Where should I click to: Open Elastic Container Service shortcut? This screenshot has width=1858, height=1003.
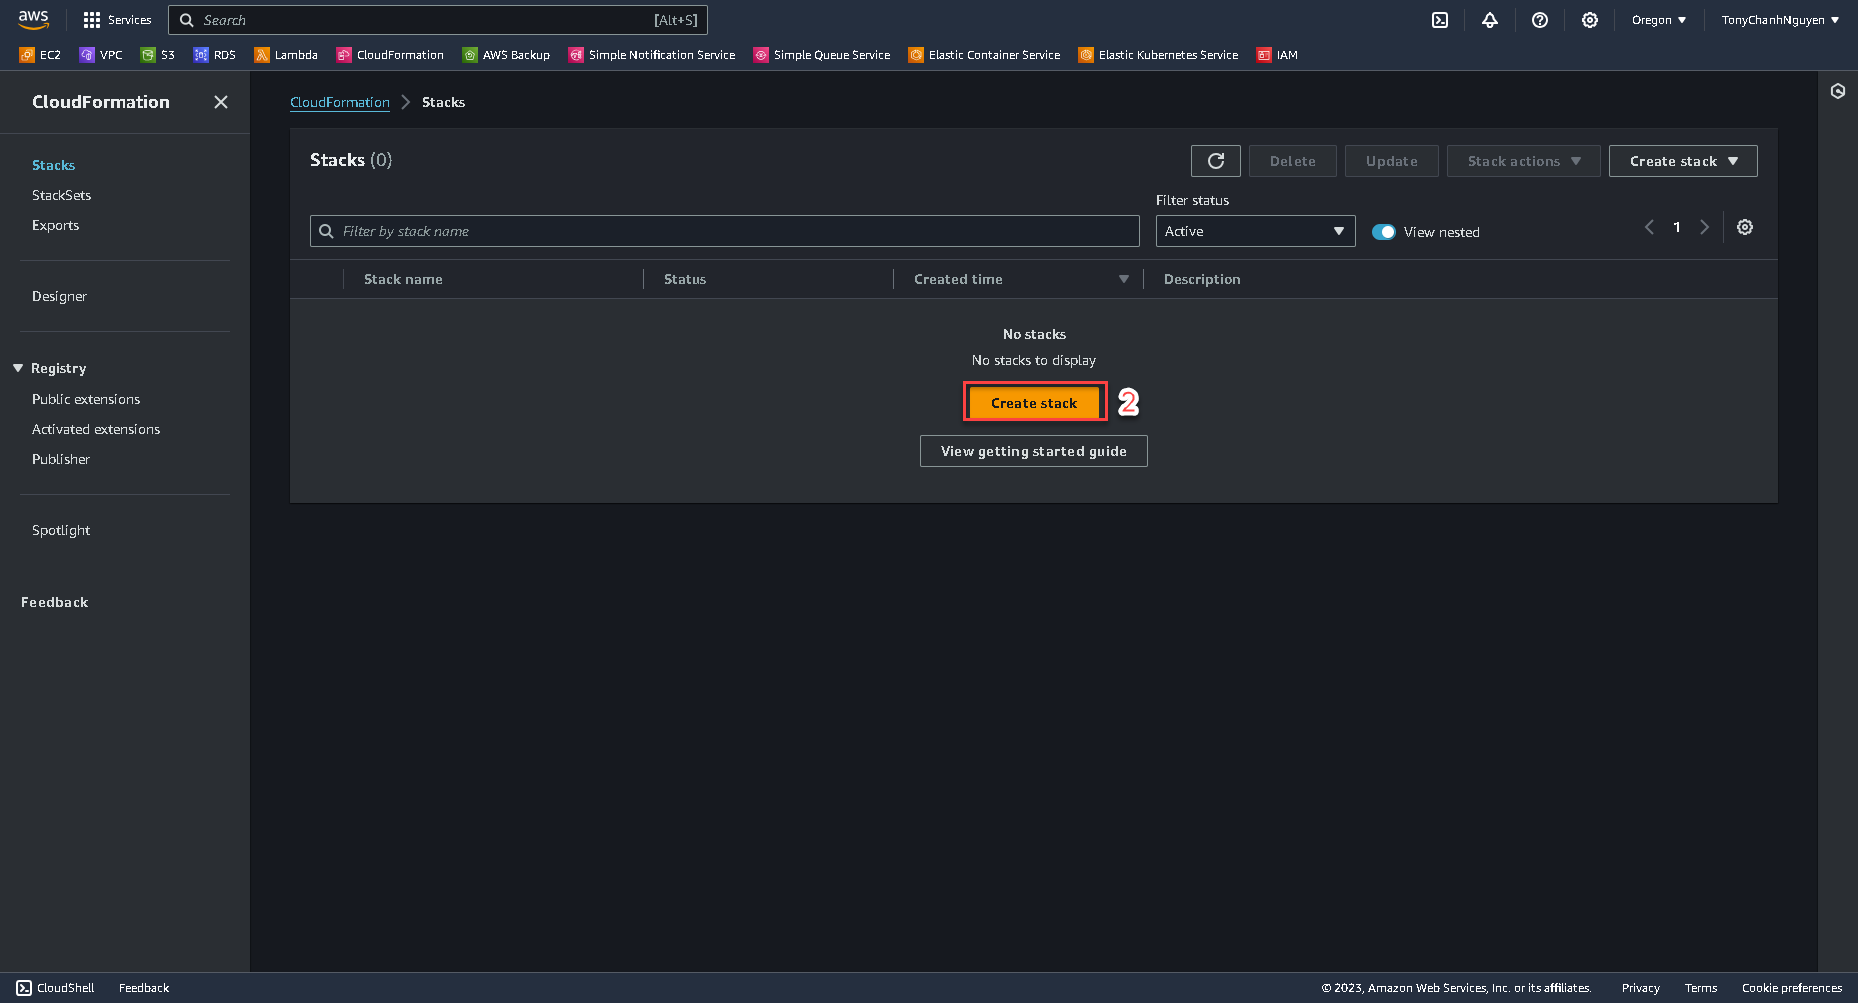[984, 55]
